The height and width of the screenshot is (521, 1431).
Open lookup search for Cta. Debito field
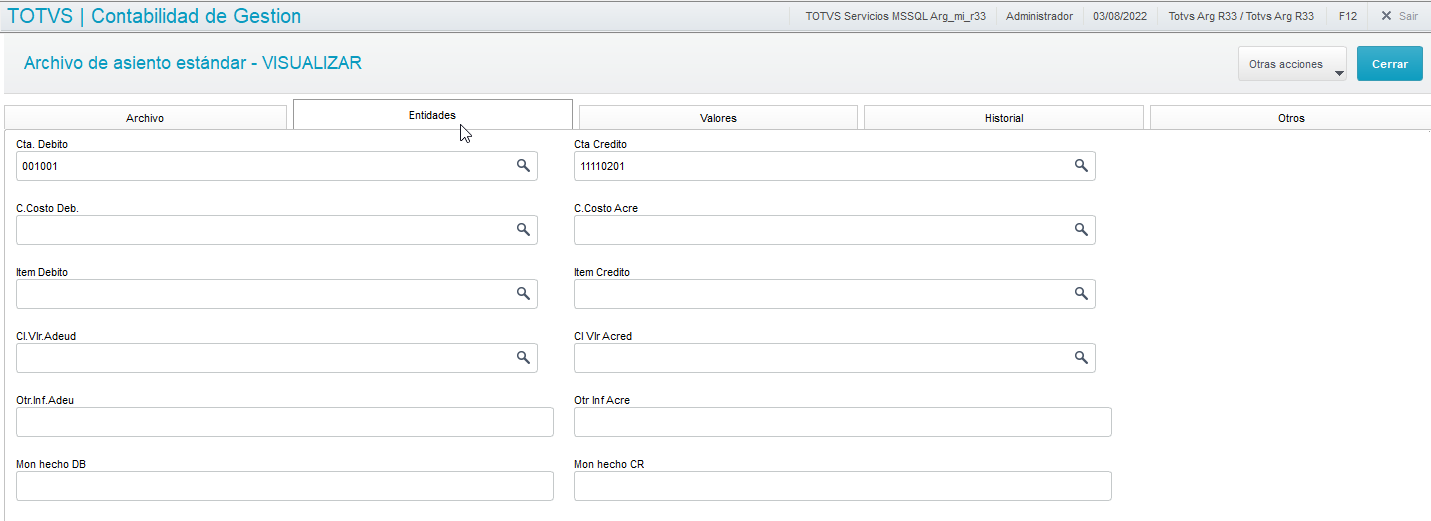(x=522, y=166)
